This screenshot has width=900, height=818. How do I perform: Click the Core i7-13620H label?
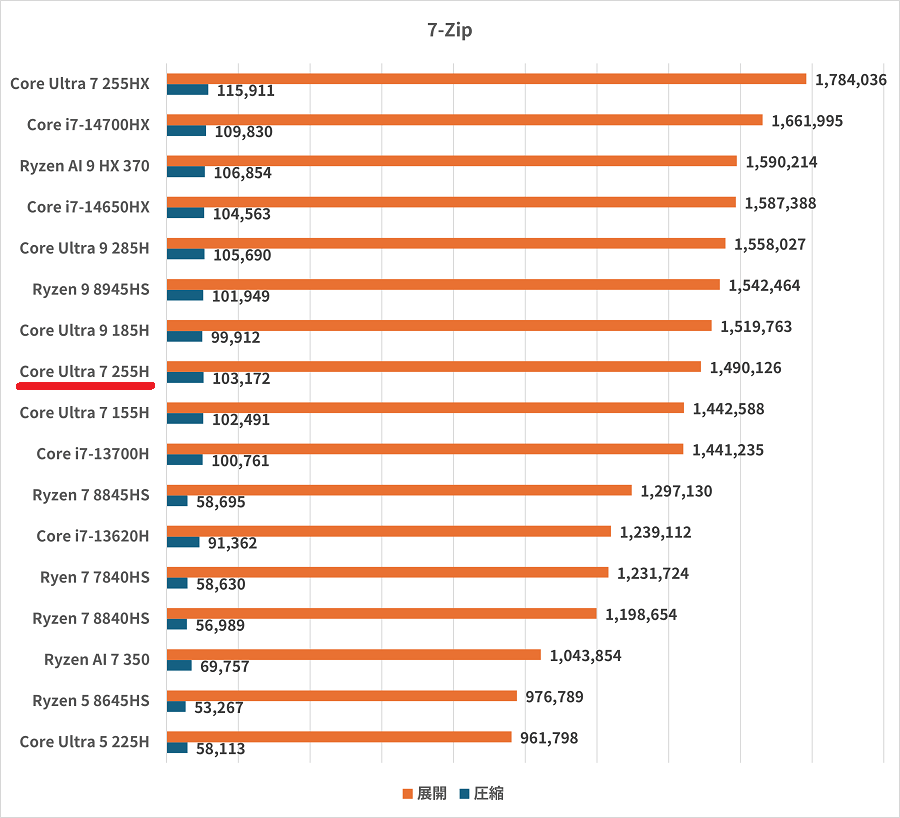(92, 536)
